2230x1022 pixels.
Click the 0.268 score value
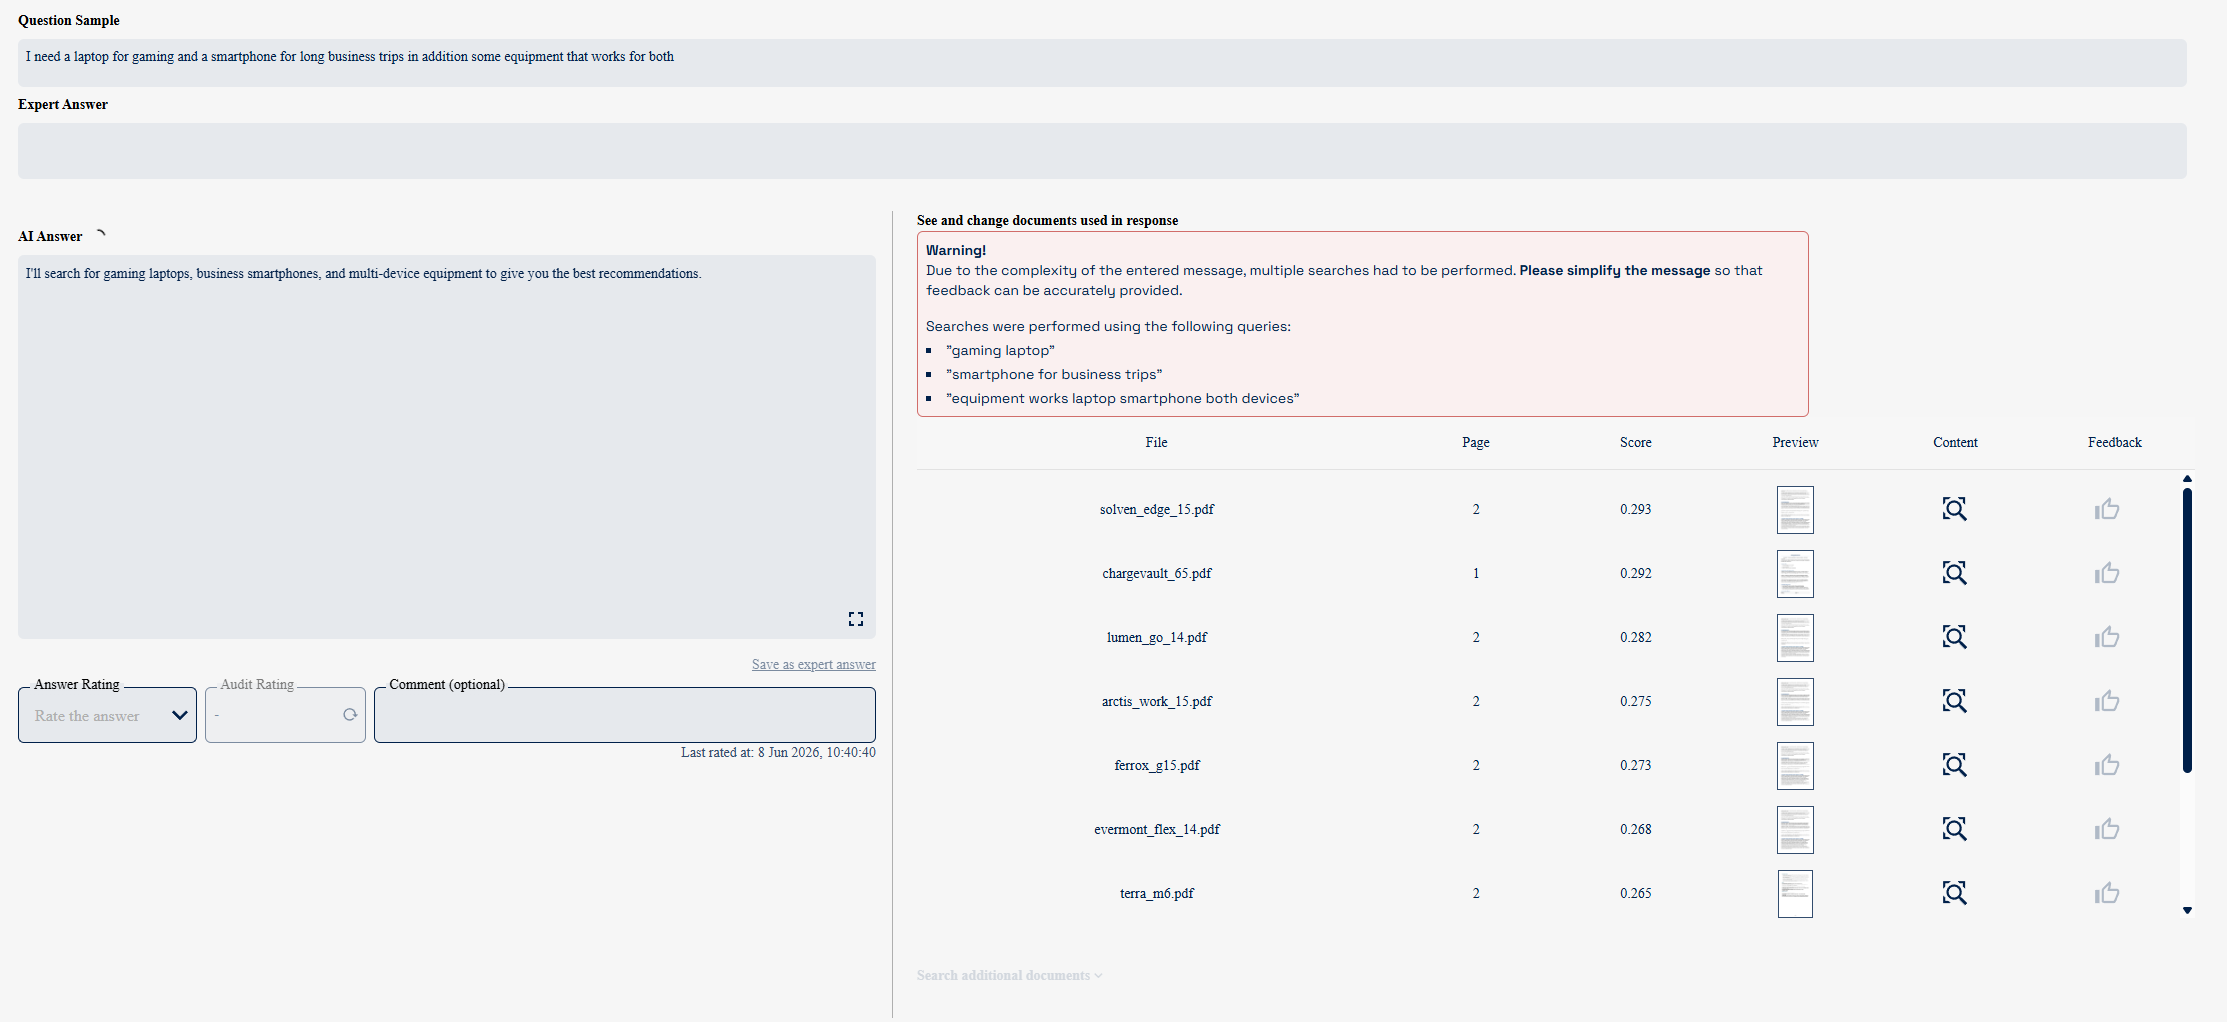pos(1636,830)
